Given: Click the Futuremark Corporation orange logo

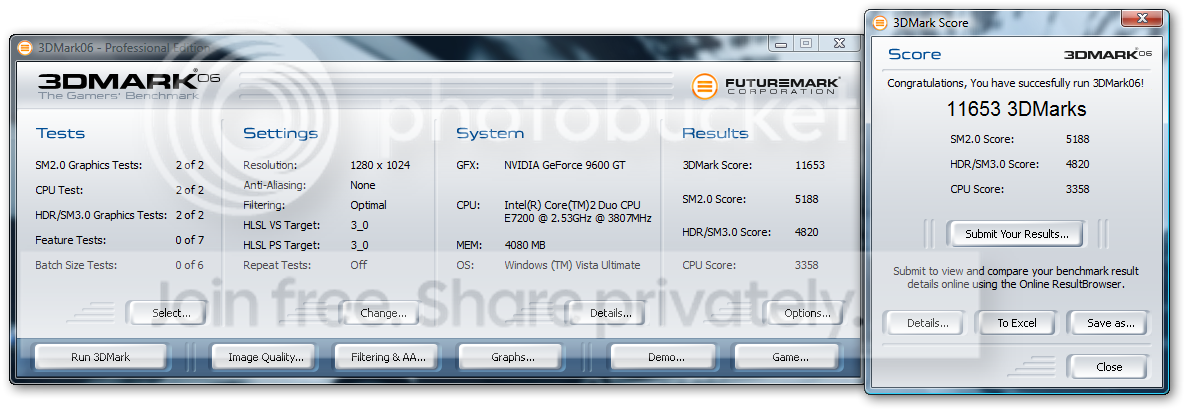Looking at the screenshot, I should tap(704, 86).
